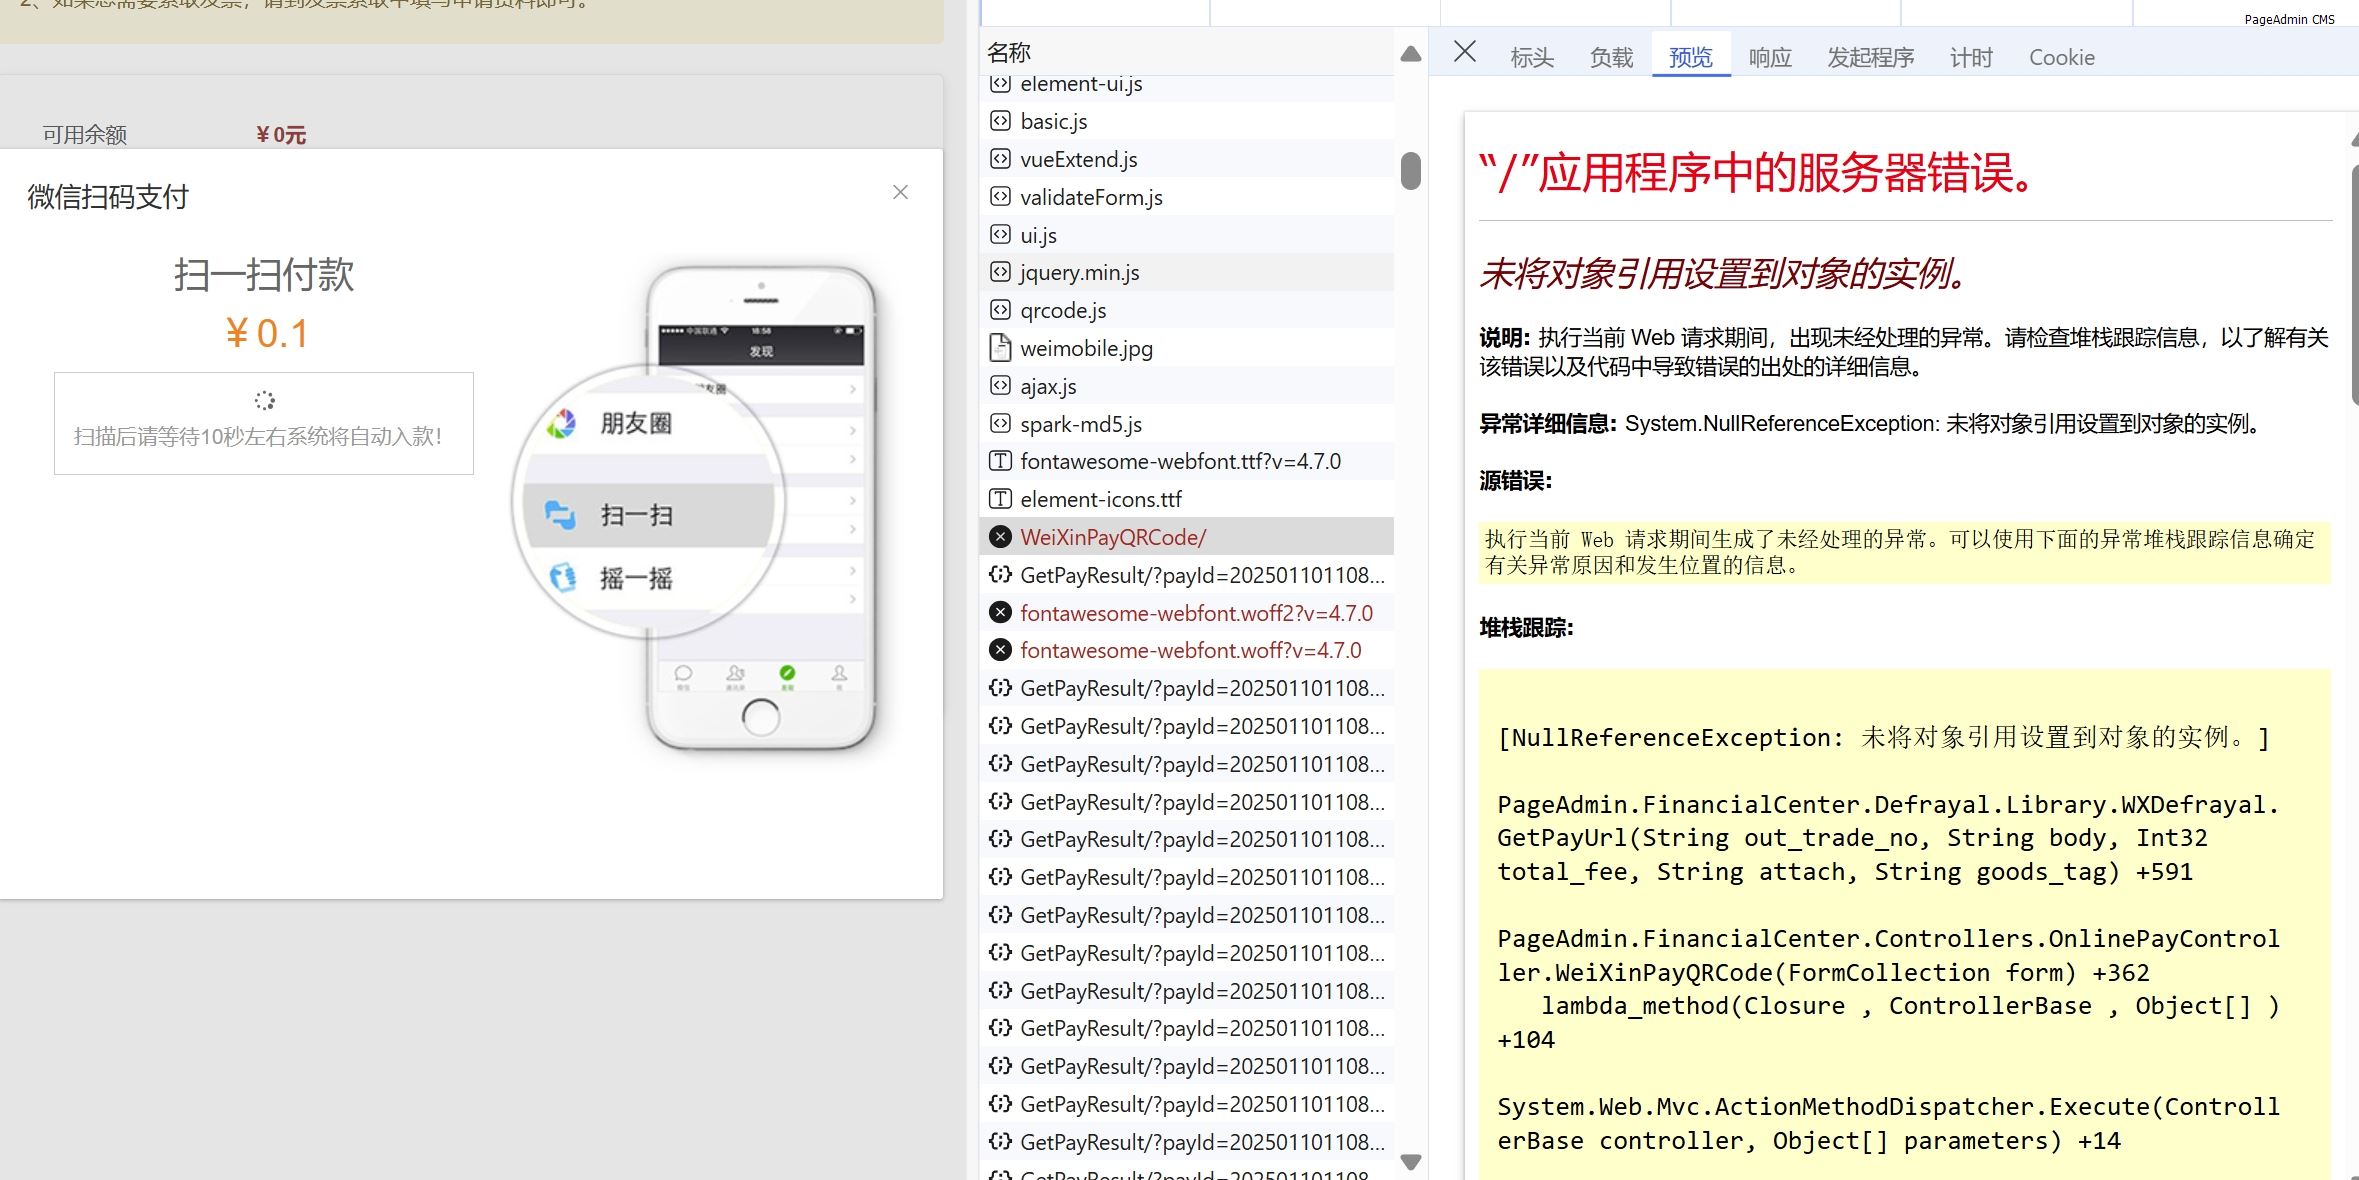Viewport: 2359px width, 1180px height.
Task: Click script icon beside ajax.js
Action: pyautogui.click(x=1000, y=386)
